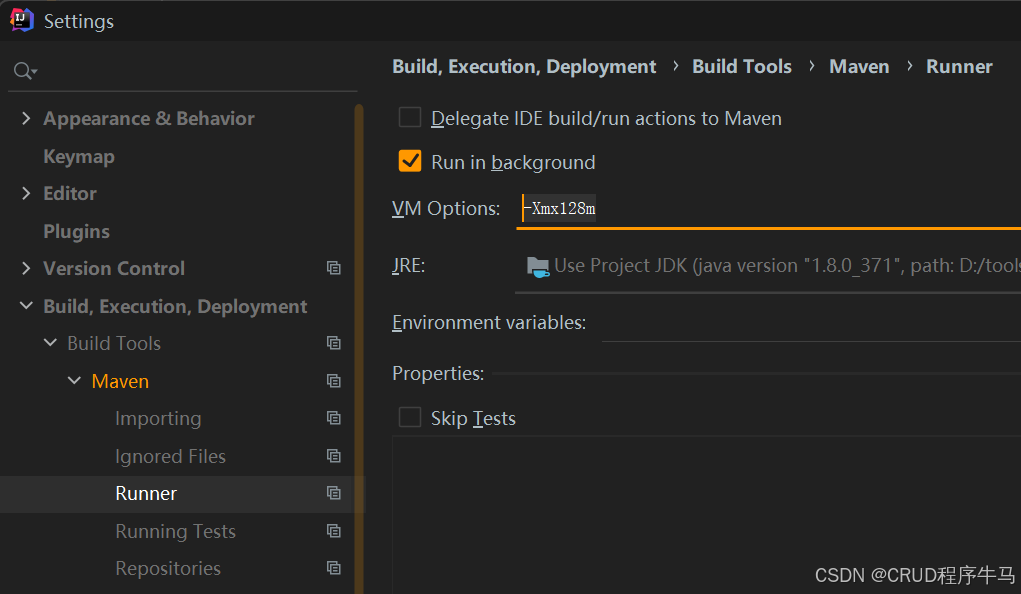The image size is (1021, 594).
Task: Click the Environment variables input field
Action: tap(811, 323)
